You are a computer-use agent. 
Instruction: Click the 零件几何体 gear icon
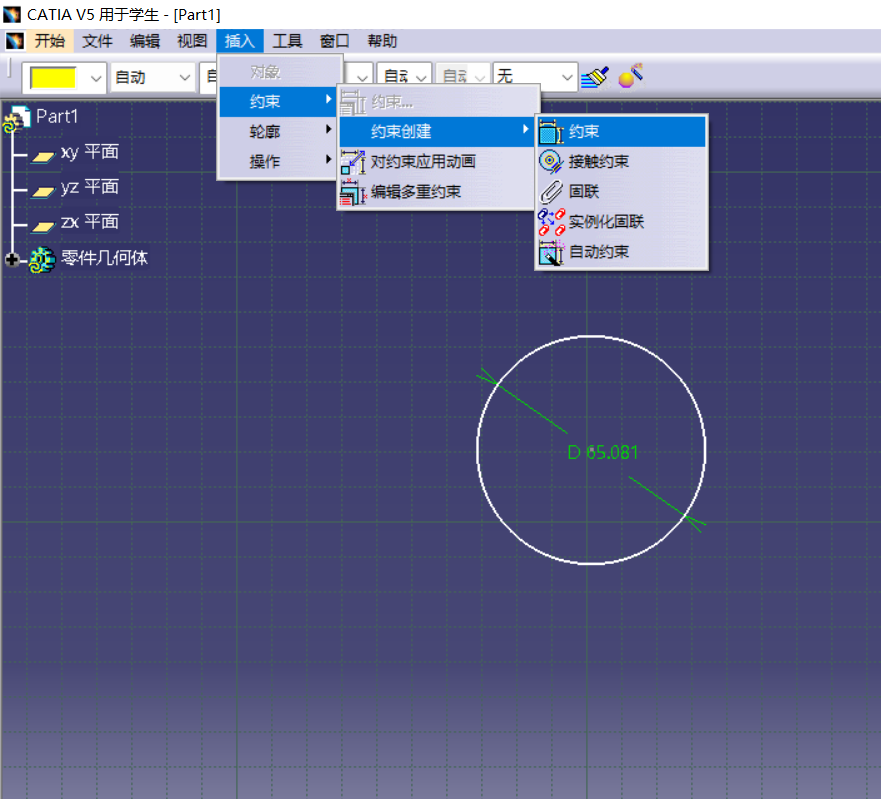pyautogui.click(x=42, y=260)
